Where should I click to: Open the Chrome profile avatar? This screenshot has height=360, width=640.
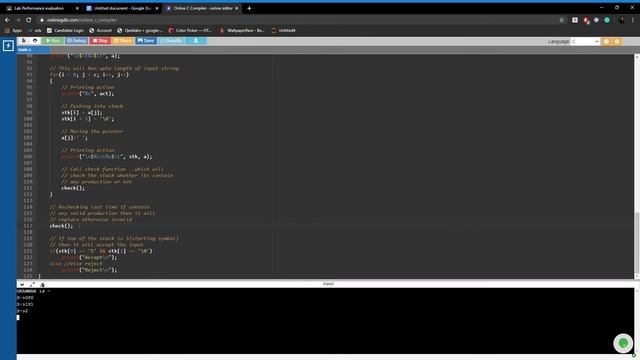(x=621, y=20)
